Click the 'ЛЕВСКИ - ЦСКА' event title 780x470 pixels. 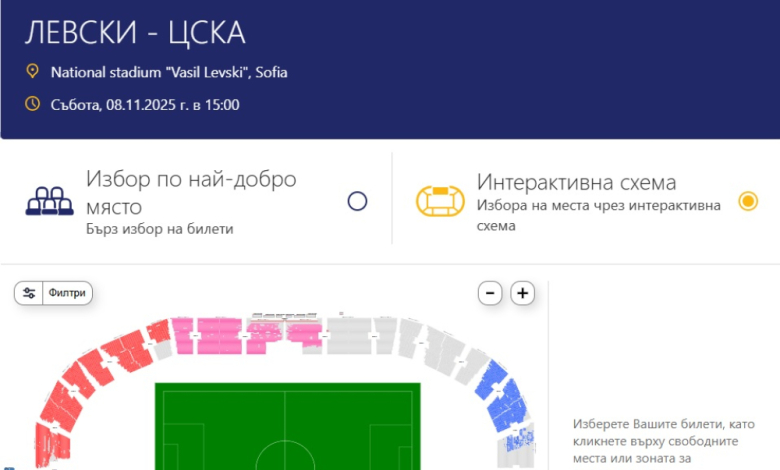click(135, 32)
